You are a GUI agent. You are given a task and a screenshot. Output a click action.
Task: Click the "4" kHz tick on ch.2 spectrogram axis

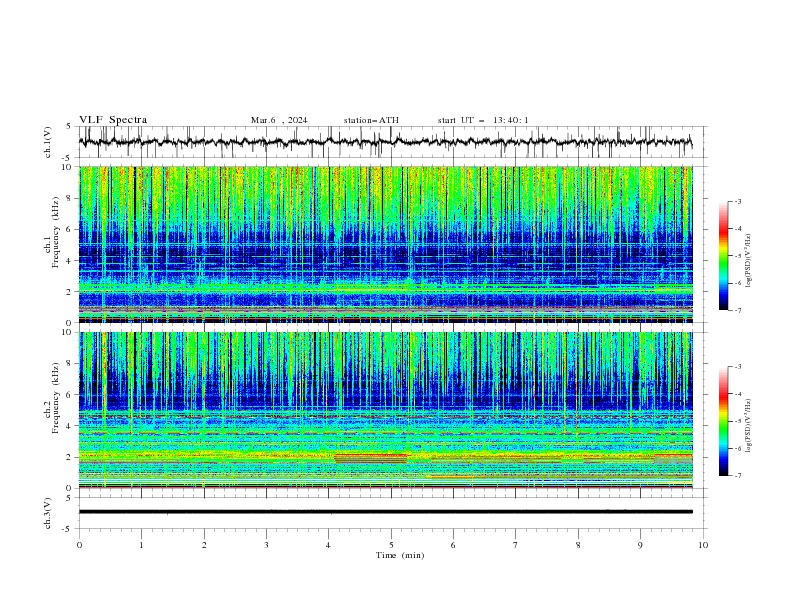tap(71, 426)
